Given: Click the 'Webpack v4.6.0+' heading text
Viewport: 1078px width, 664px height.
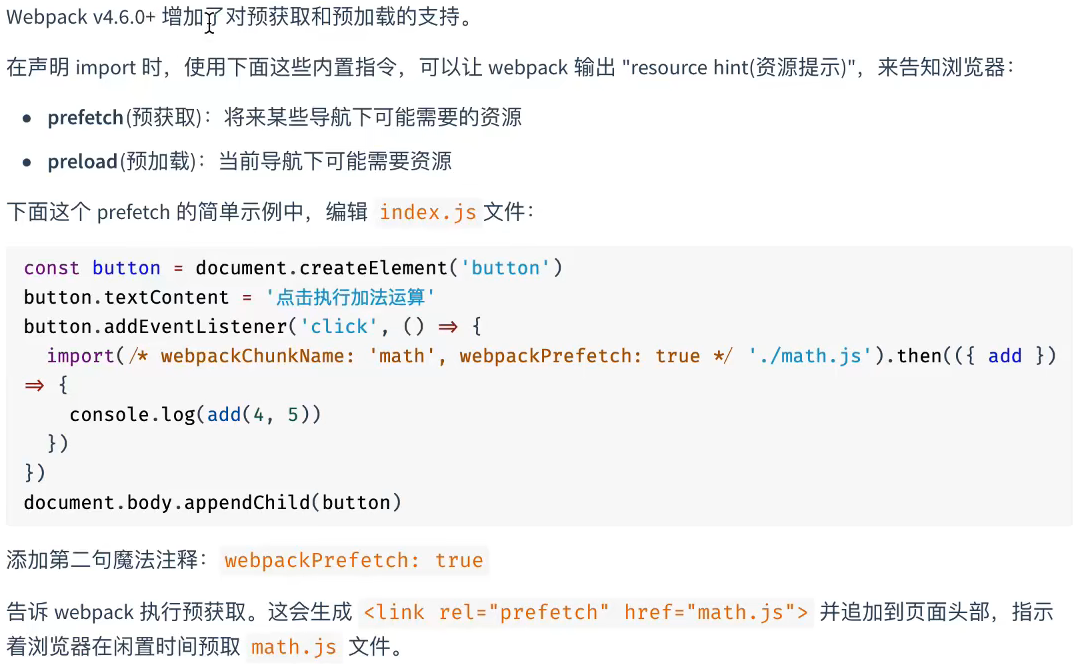Looking at the screenshot, I should point(81,17).
